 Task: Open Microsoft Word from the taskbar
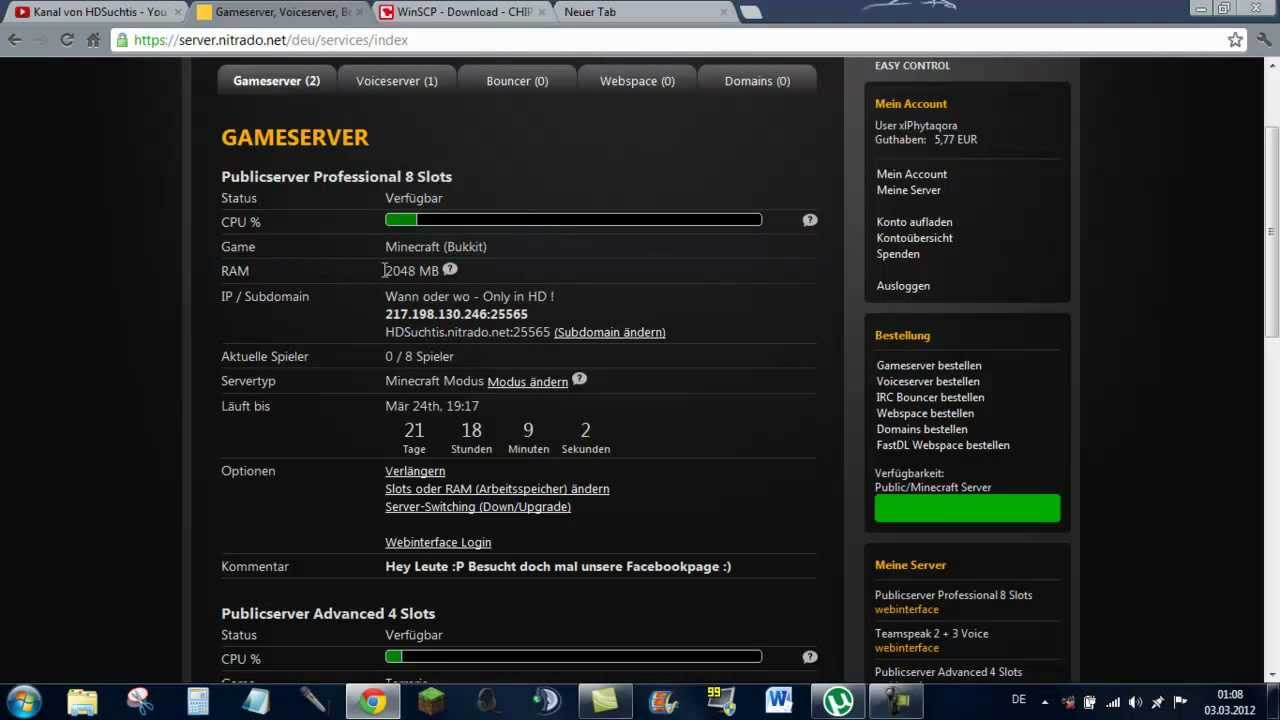coord(780,701)
